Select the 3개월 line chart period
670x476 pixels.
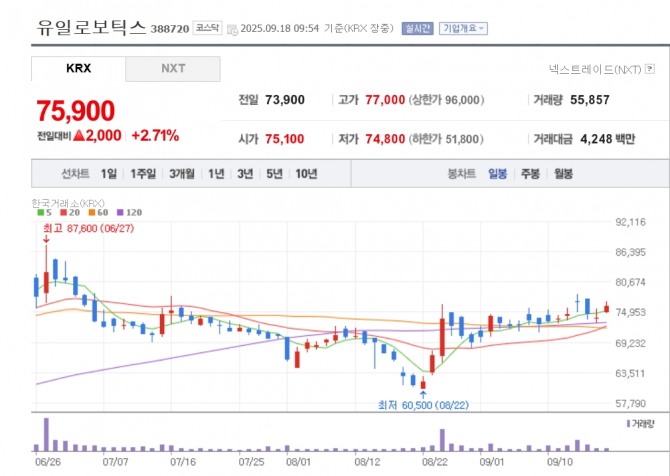182,174
